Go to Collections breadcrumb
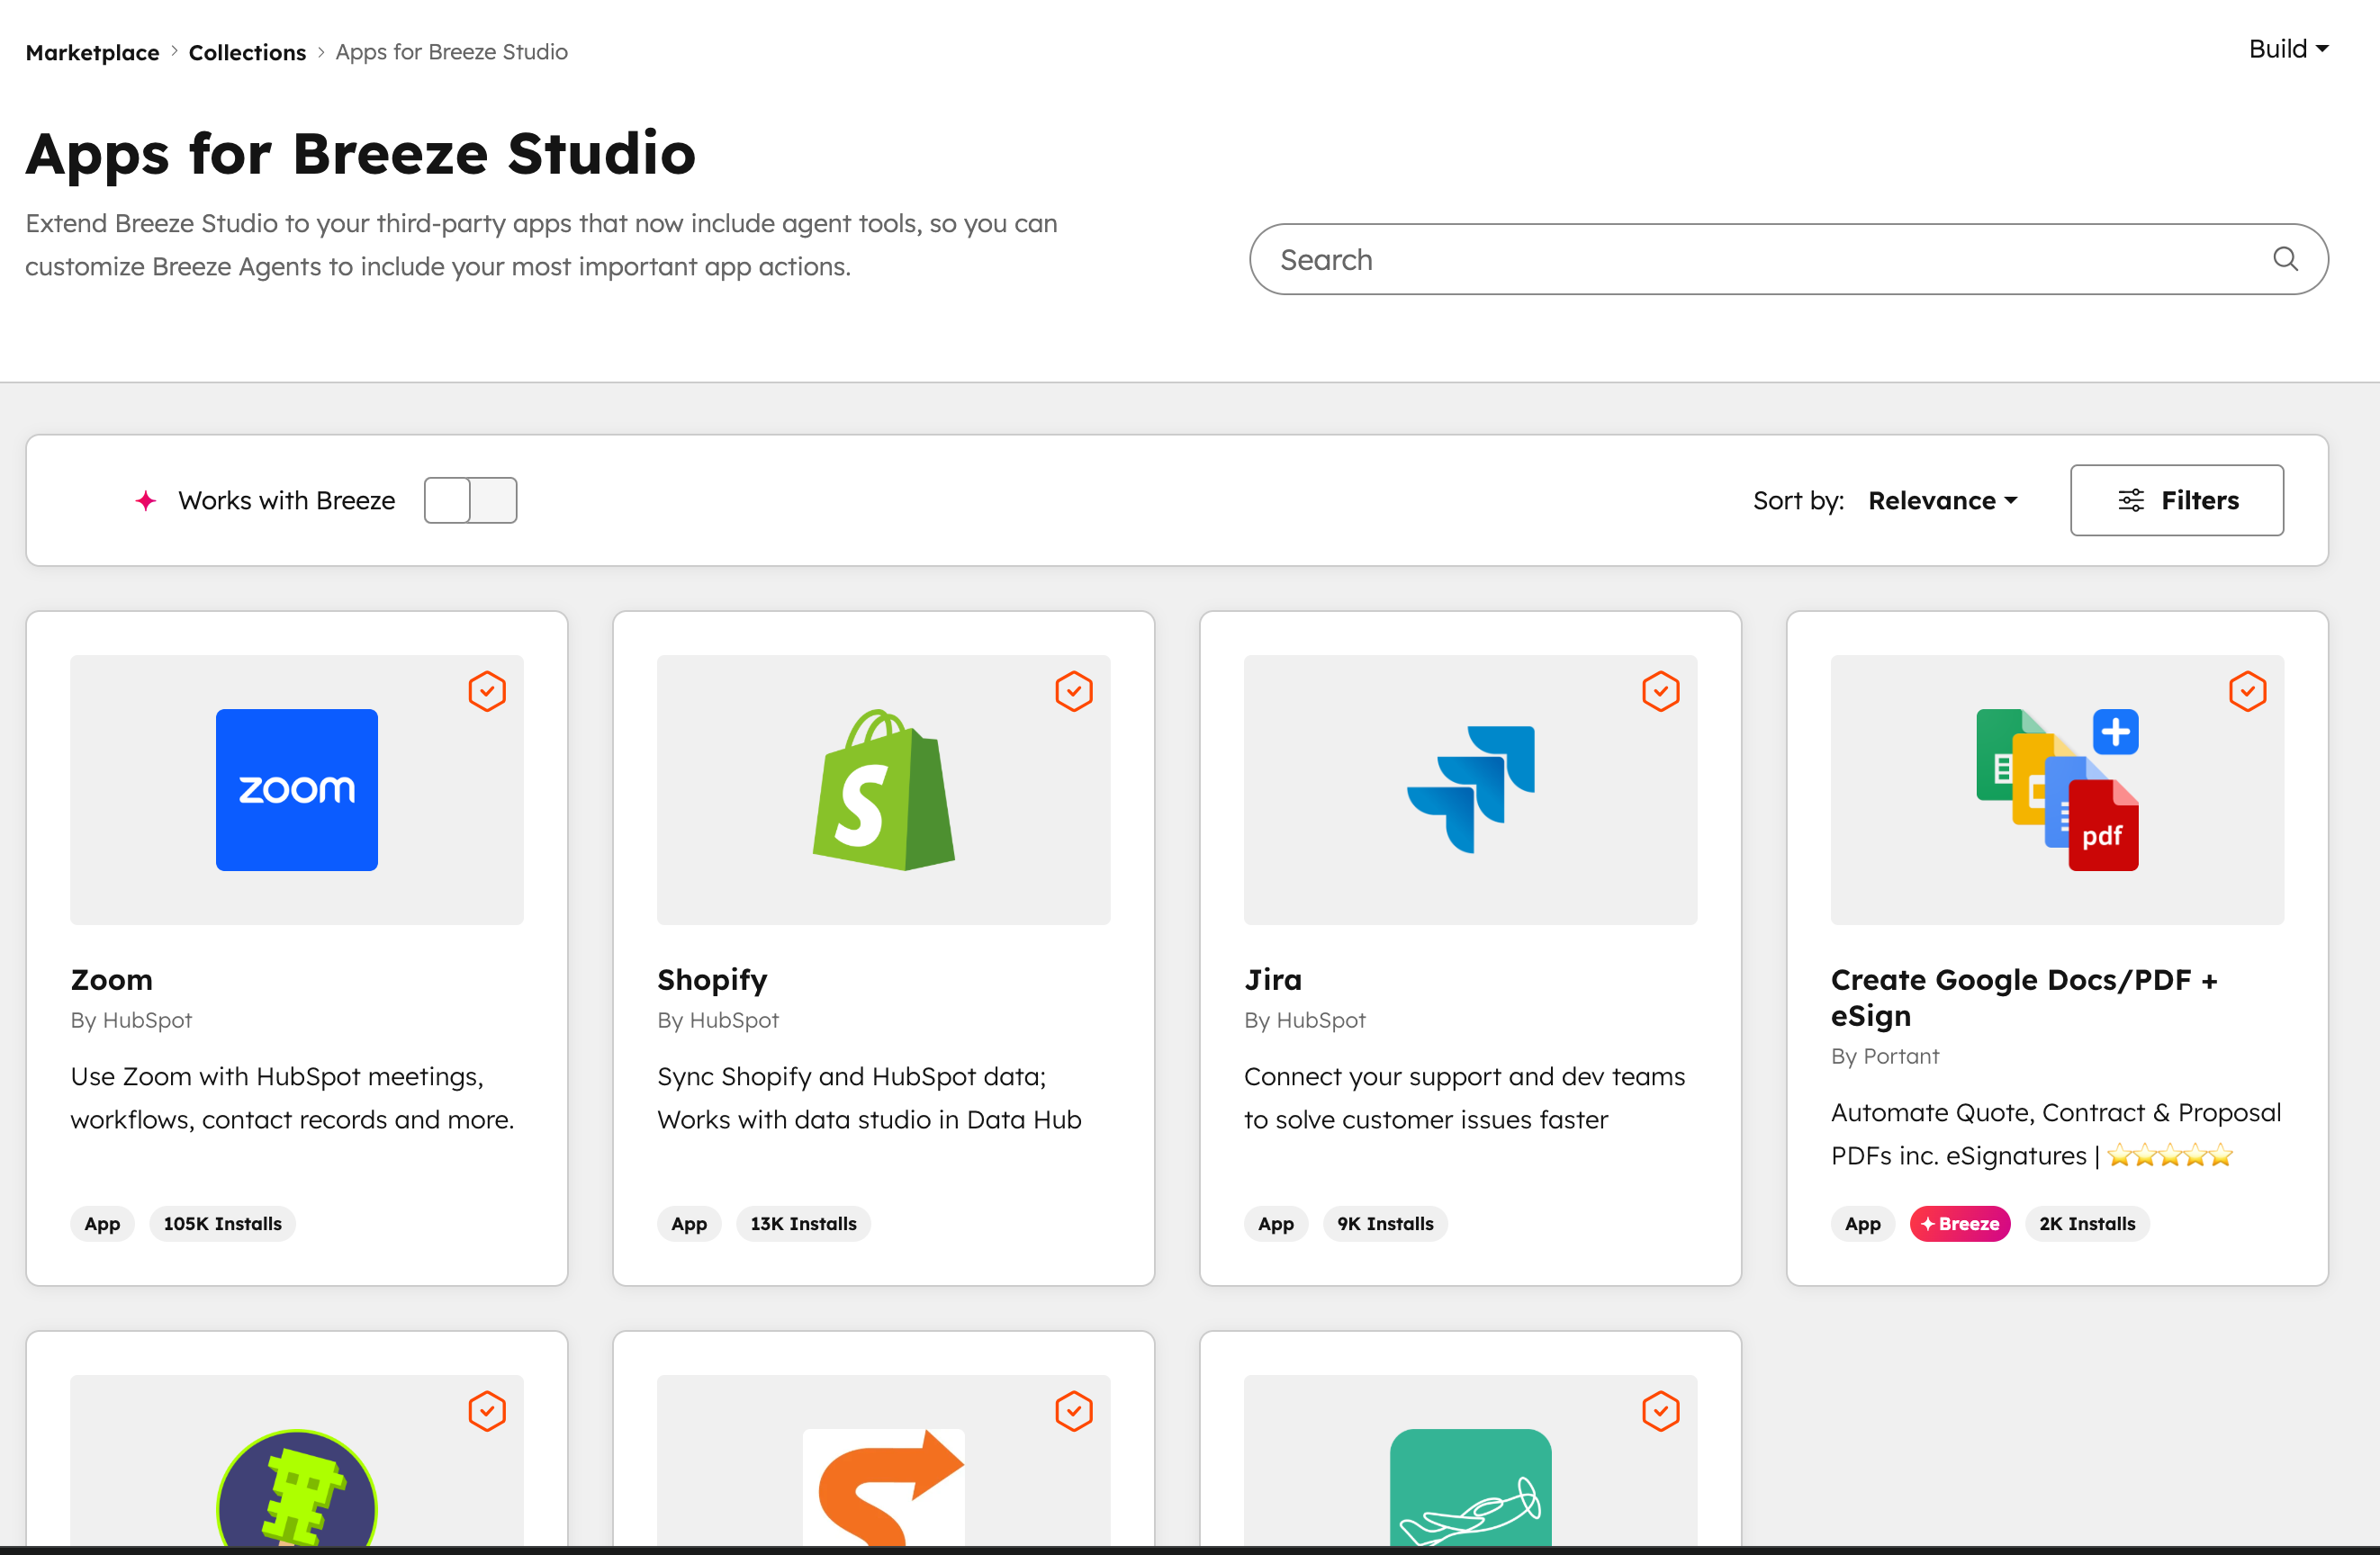 pyautogui.click(x=247, y=52)
